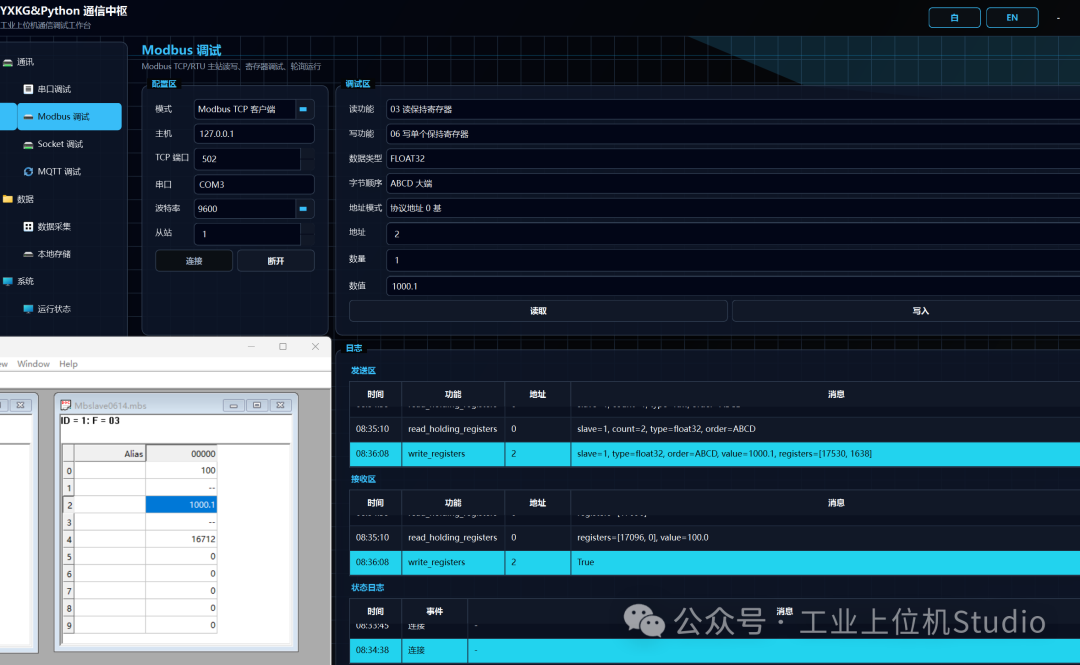The height and width of the screenshot is (665, 1080).
Task: Open the 字节顺序 ABCD 大端 dropdown
Action: click(x=733, y=183)
